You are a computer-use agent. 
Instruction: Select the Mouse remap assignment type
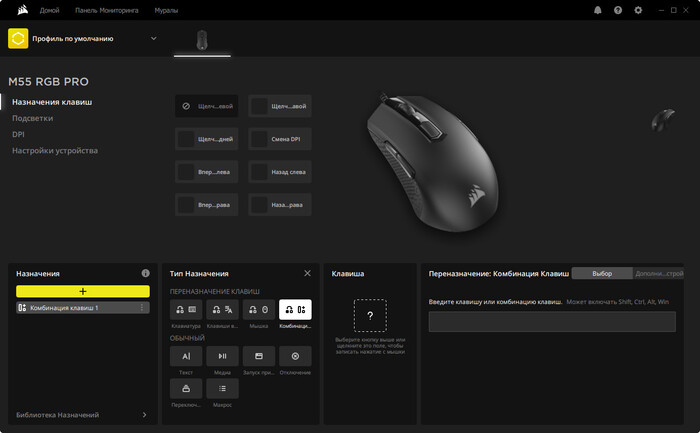(x=258, y=309)
